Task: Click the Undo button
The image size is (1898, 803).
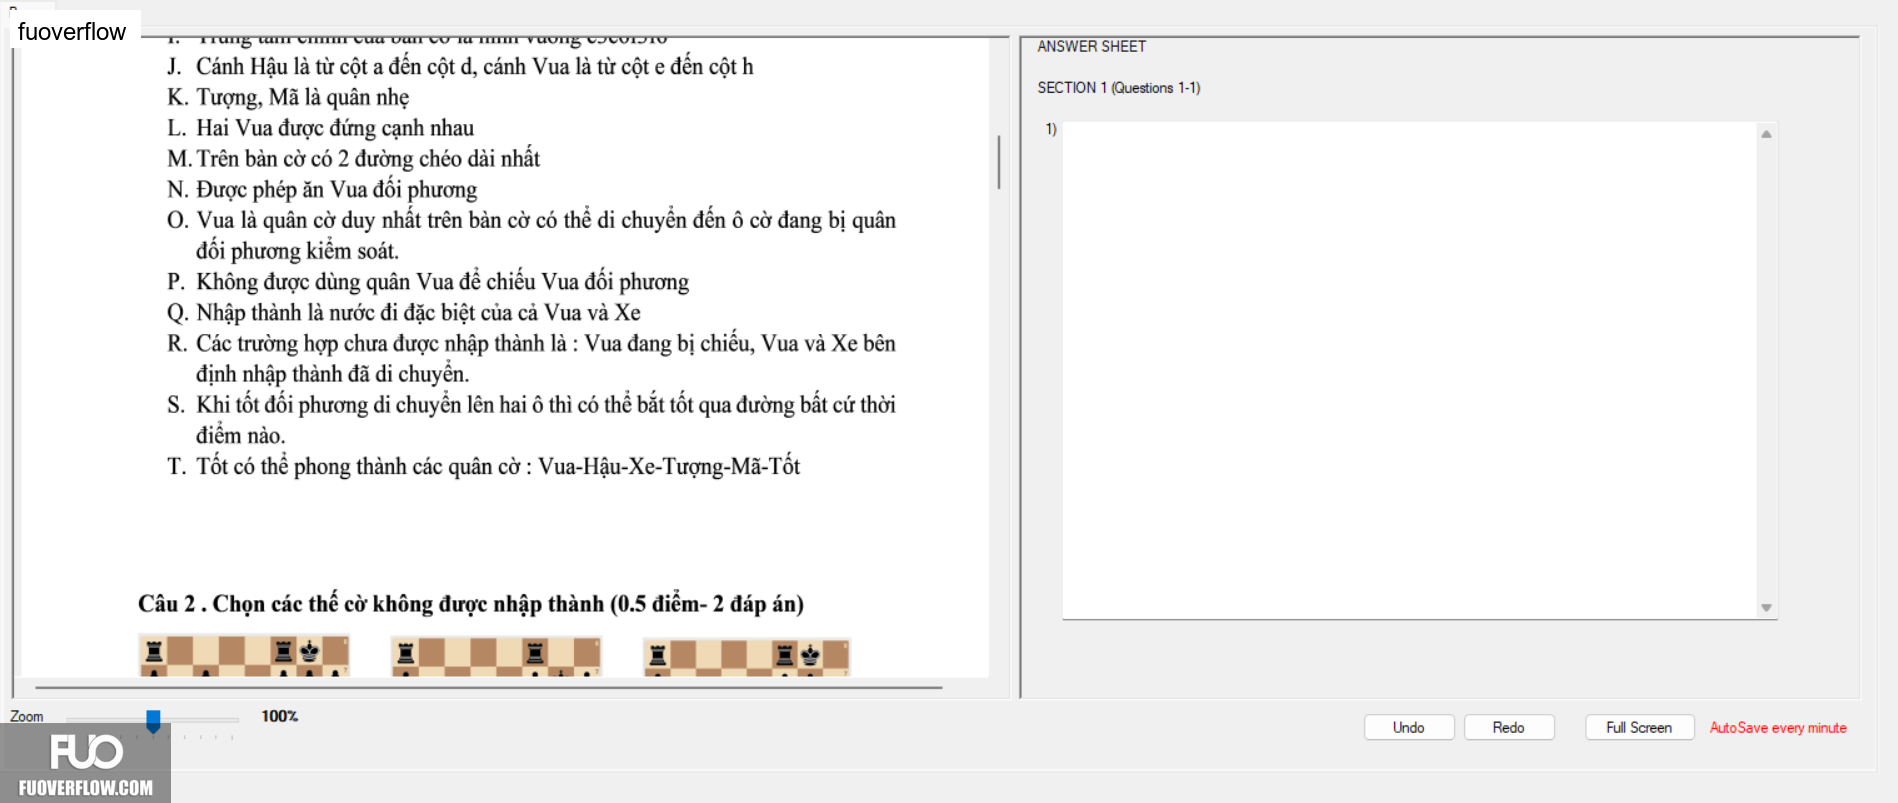Action: (x=1408, y=727)
